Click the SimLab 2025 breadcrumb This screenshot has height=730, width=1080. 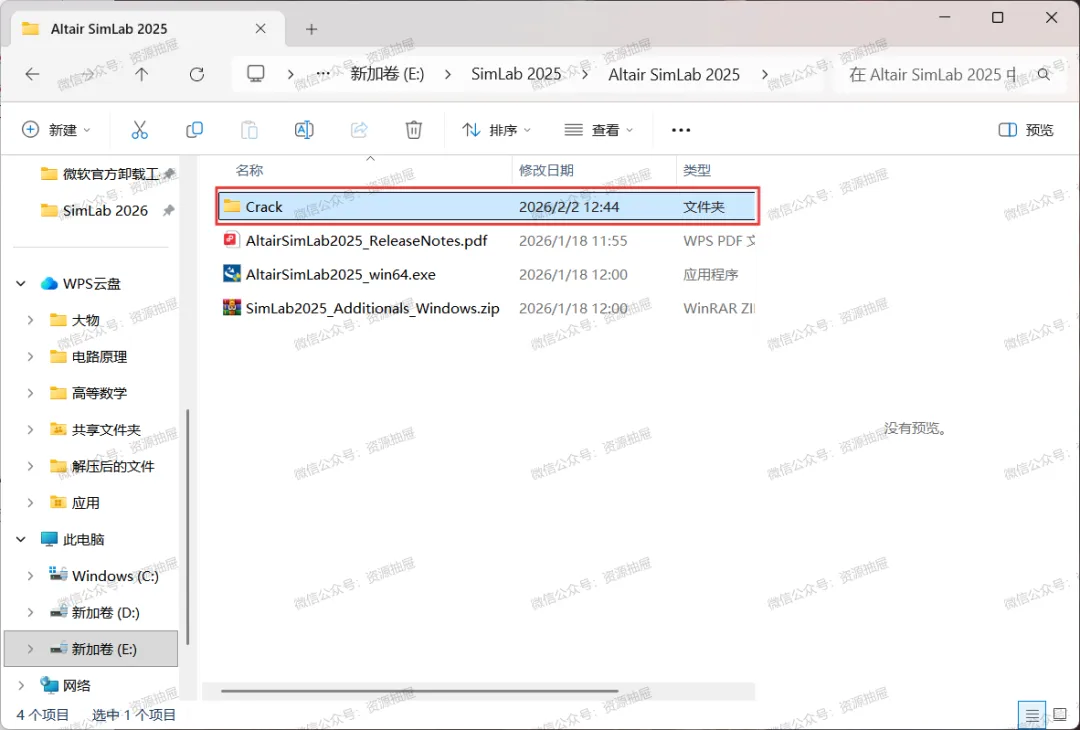516,74
